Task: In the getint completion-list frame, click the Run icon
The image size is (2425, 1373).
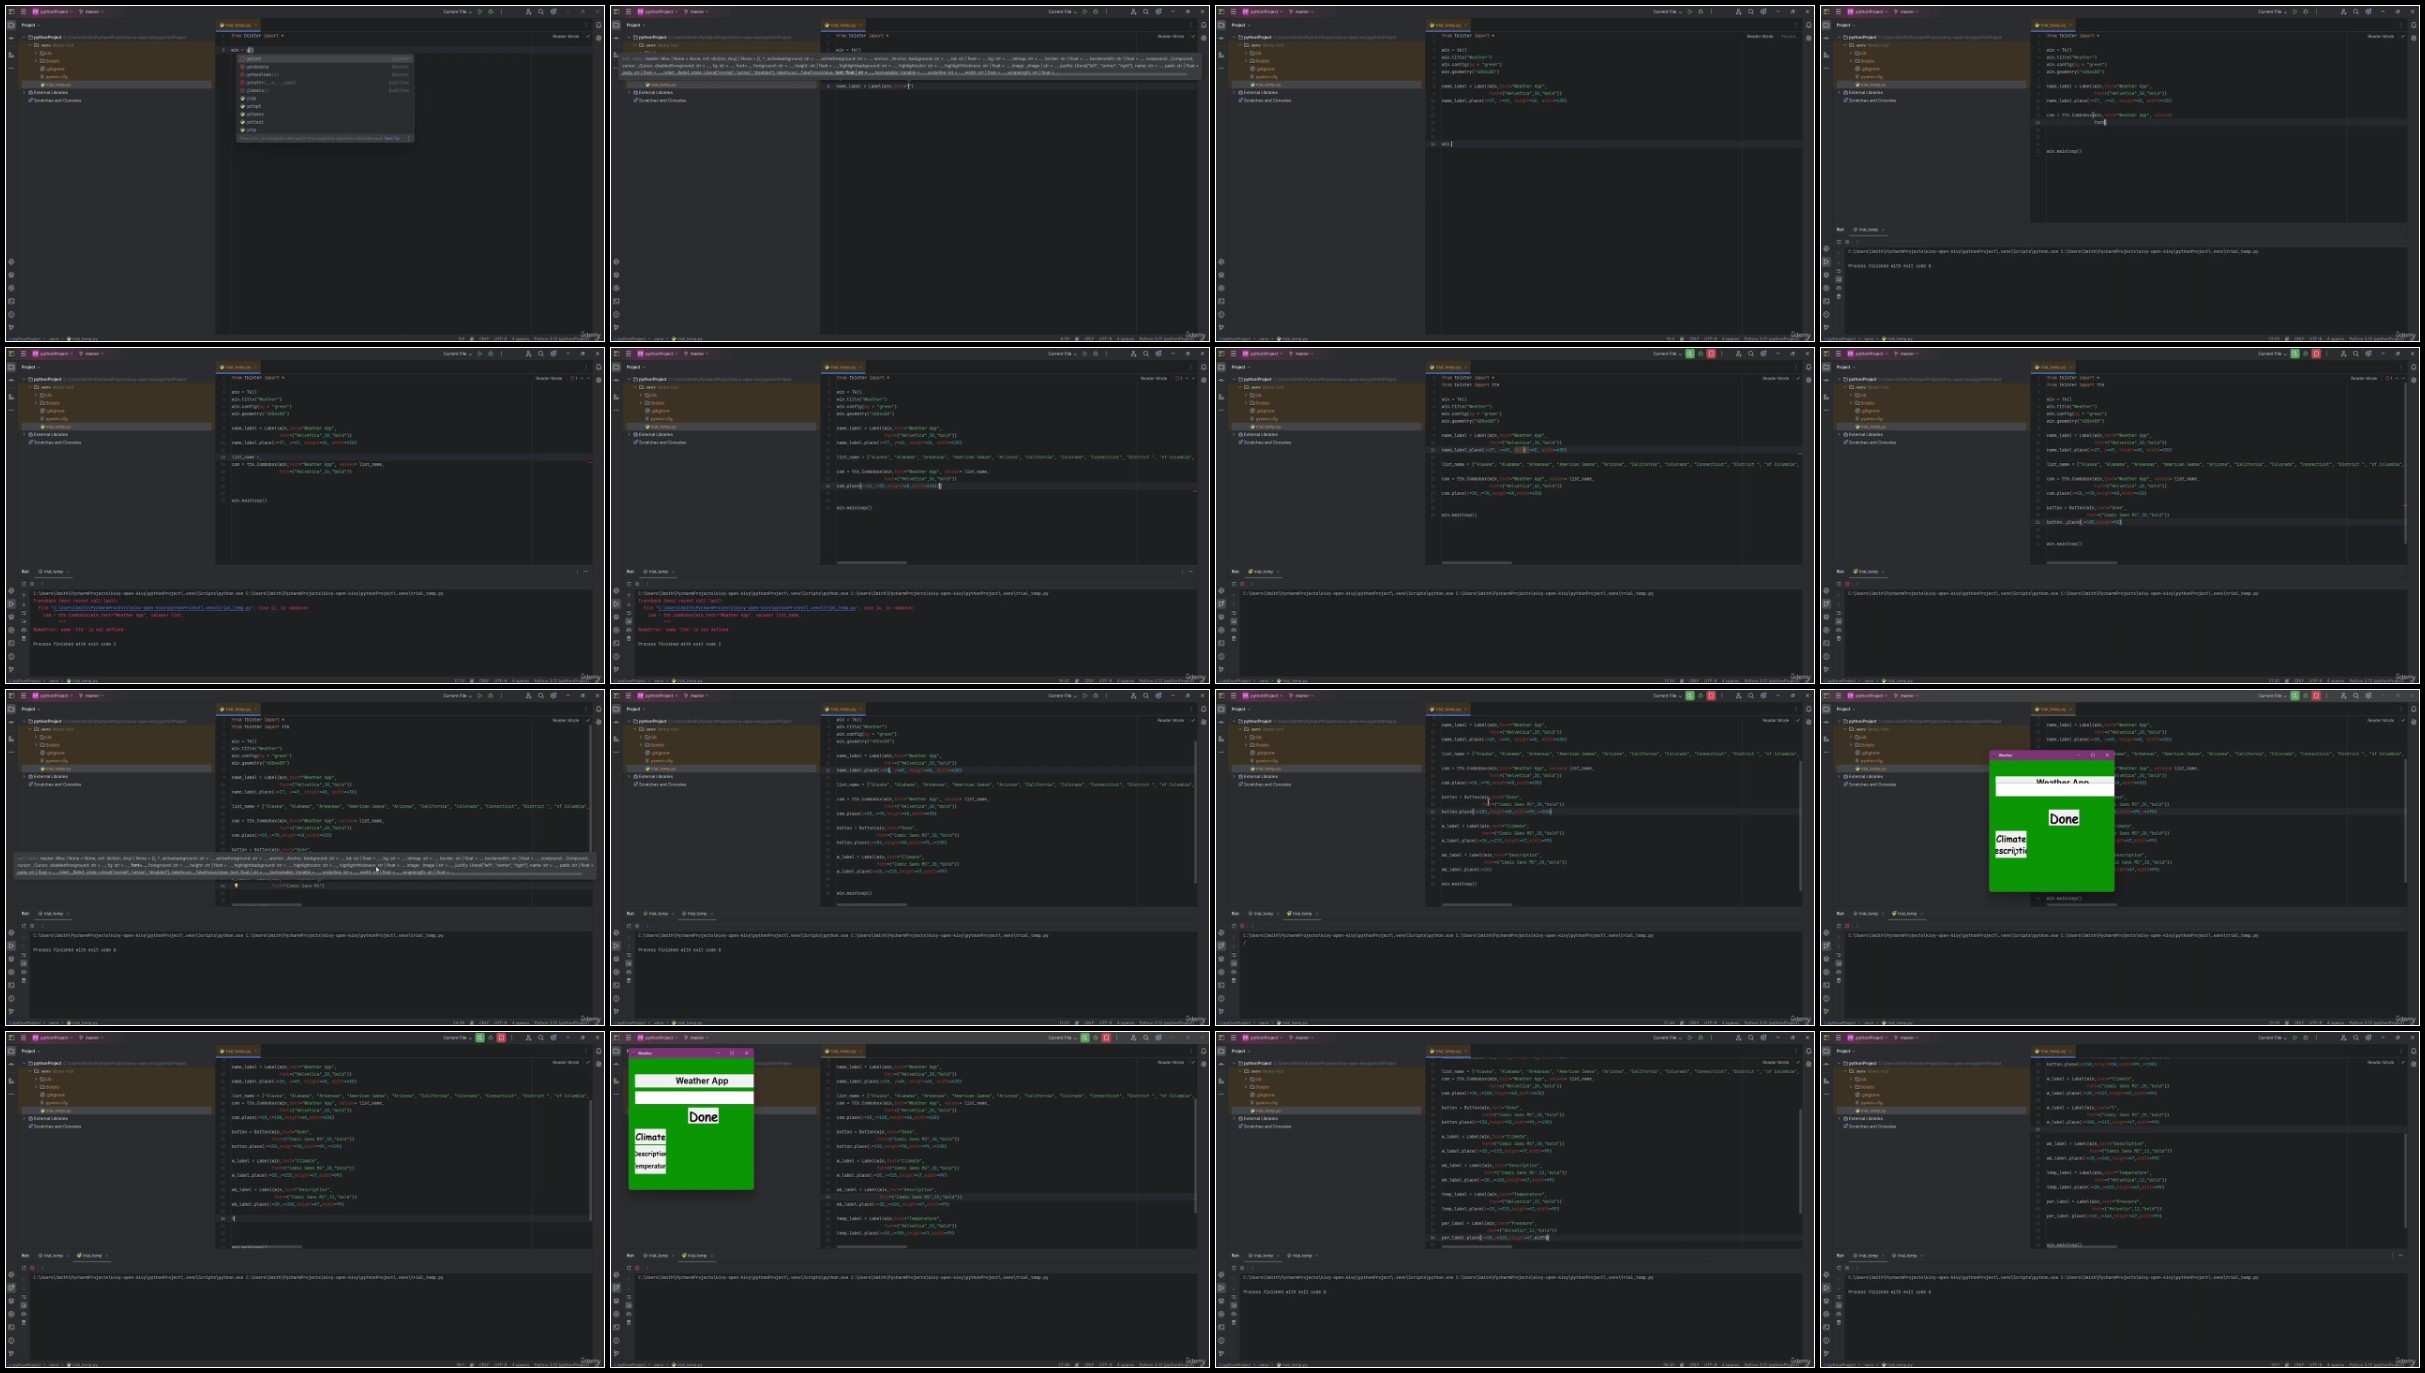Action: click(x=480, y=12)
